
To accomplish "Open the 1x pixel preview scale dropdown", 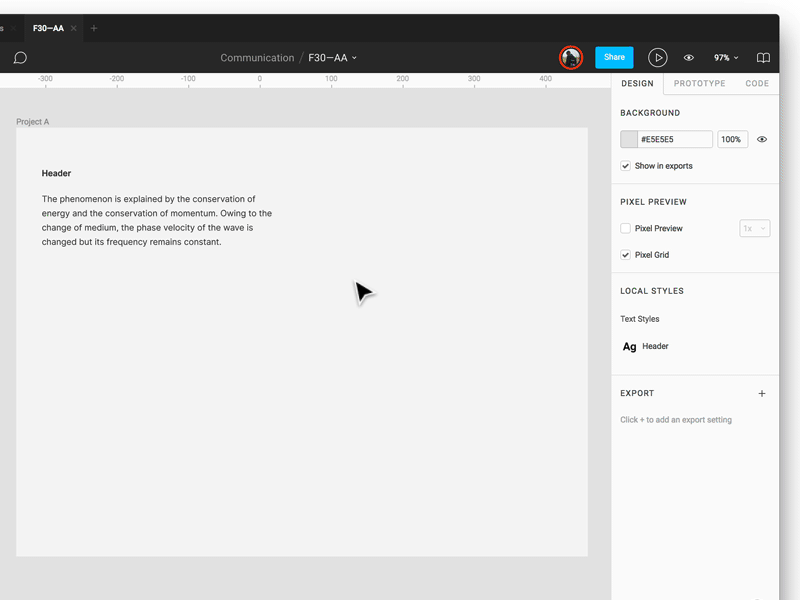I will click(x=754, y=229).
